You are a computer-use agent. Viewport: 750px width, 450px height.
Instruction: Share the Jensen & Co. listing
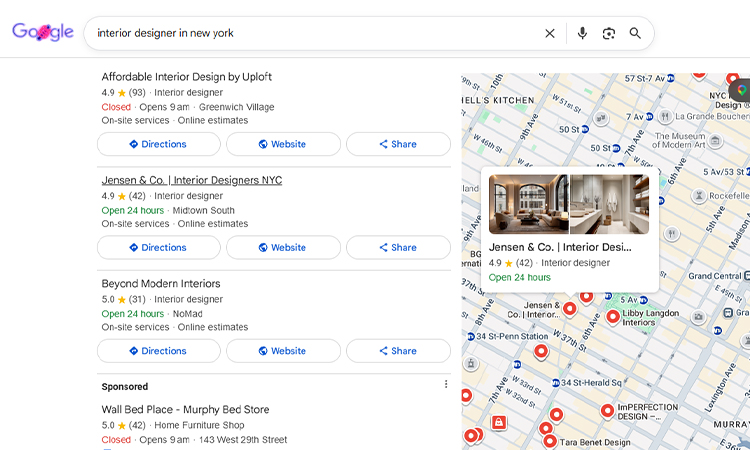pyautogui.click(x=398, y=247)
